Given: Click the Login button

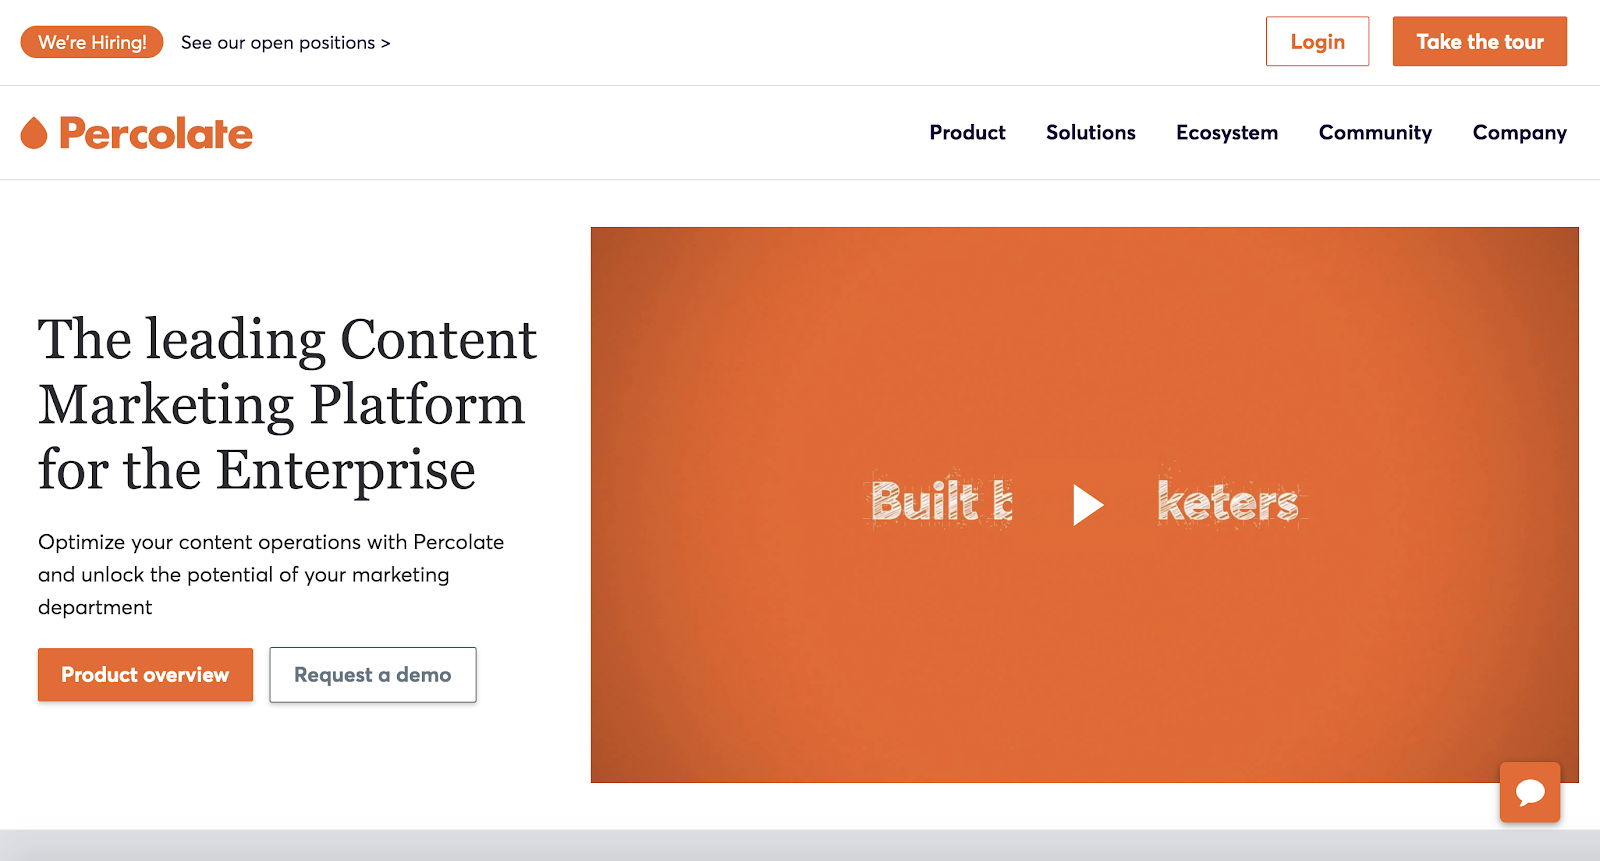Looking at the screenshot, I should pos(1317,41).
